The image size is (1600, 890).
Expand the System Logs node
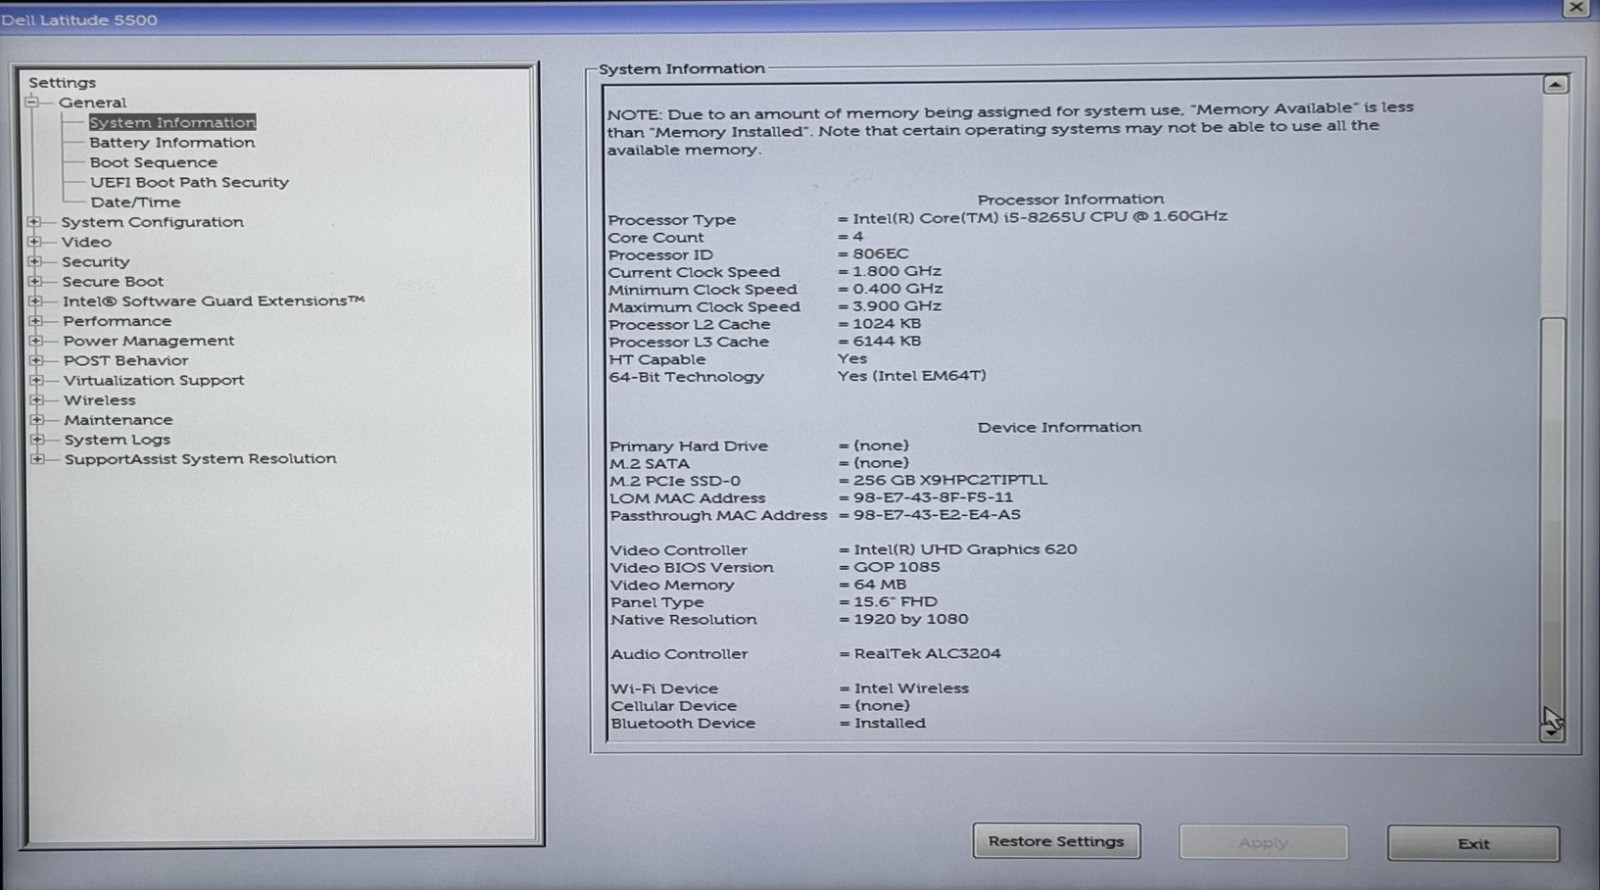pyautogui.click(x=38, y=439)
